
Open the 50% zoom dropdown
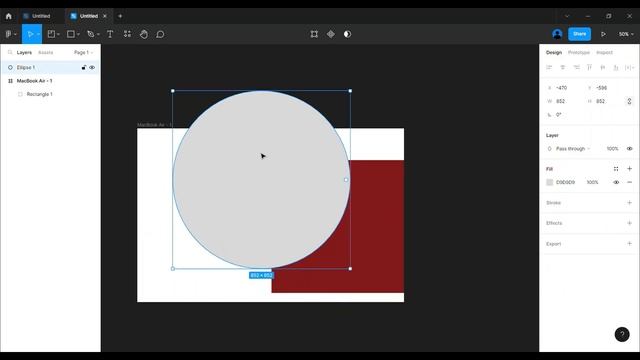(626, 34)
